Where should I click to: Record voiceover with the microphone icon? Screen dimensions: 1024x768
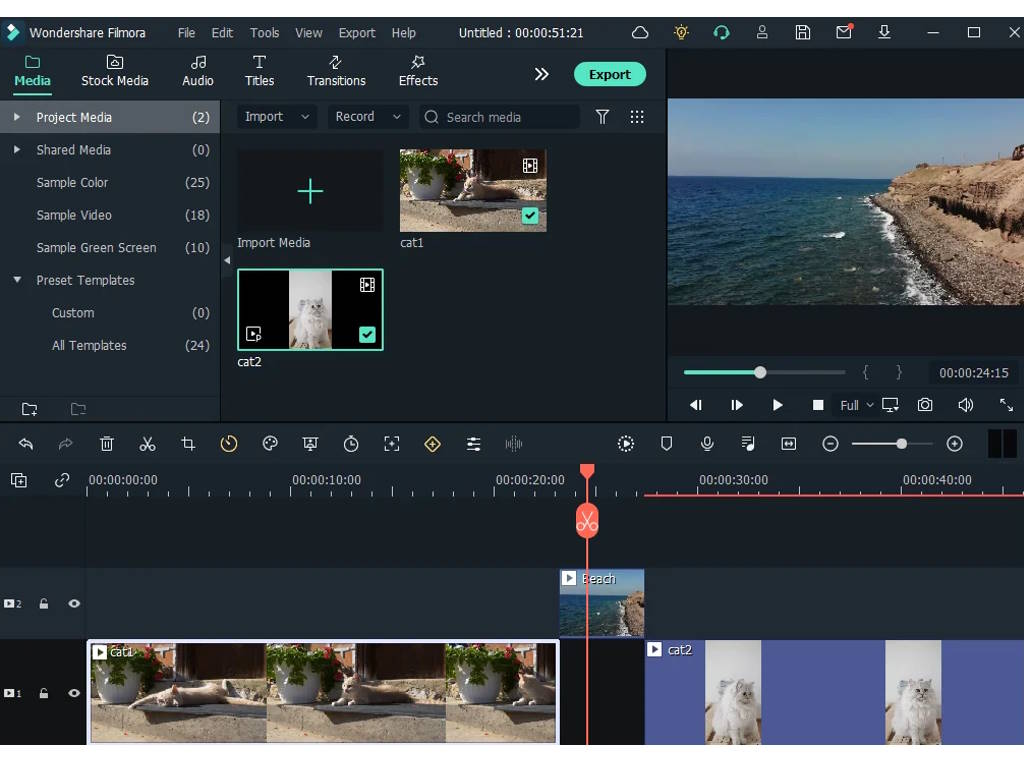pyautogui.click(x=707, y=444)
